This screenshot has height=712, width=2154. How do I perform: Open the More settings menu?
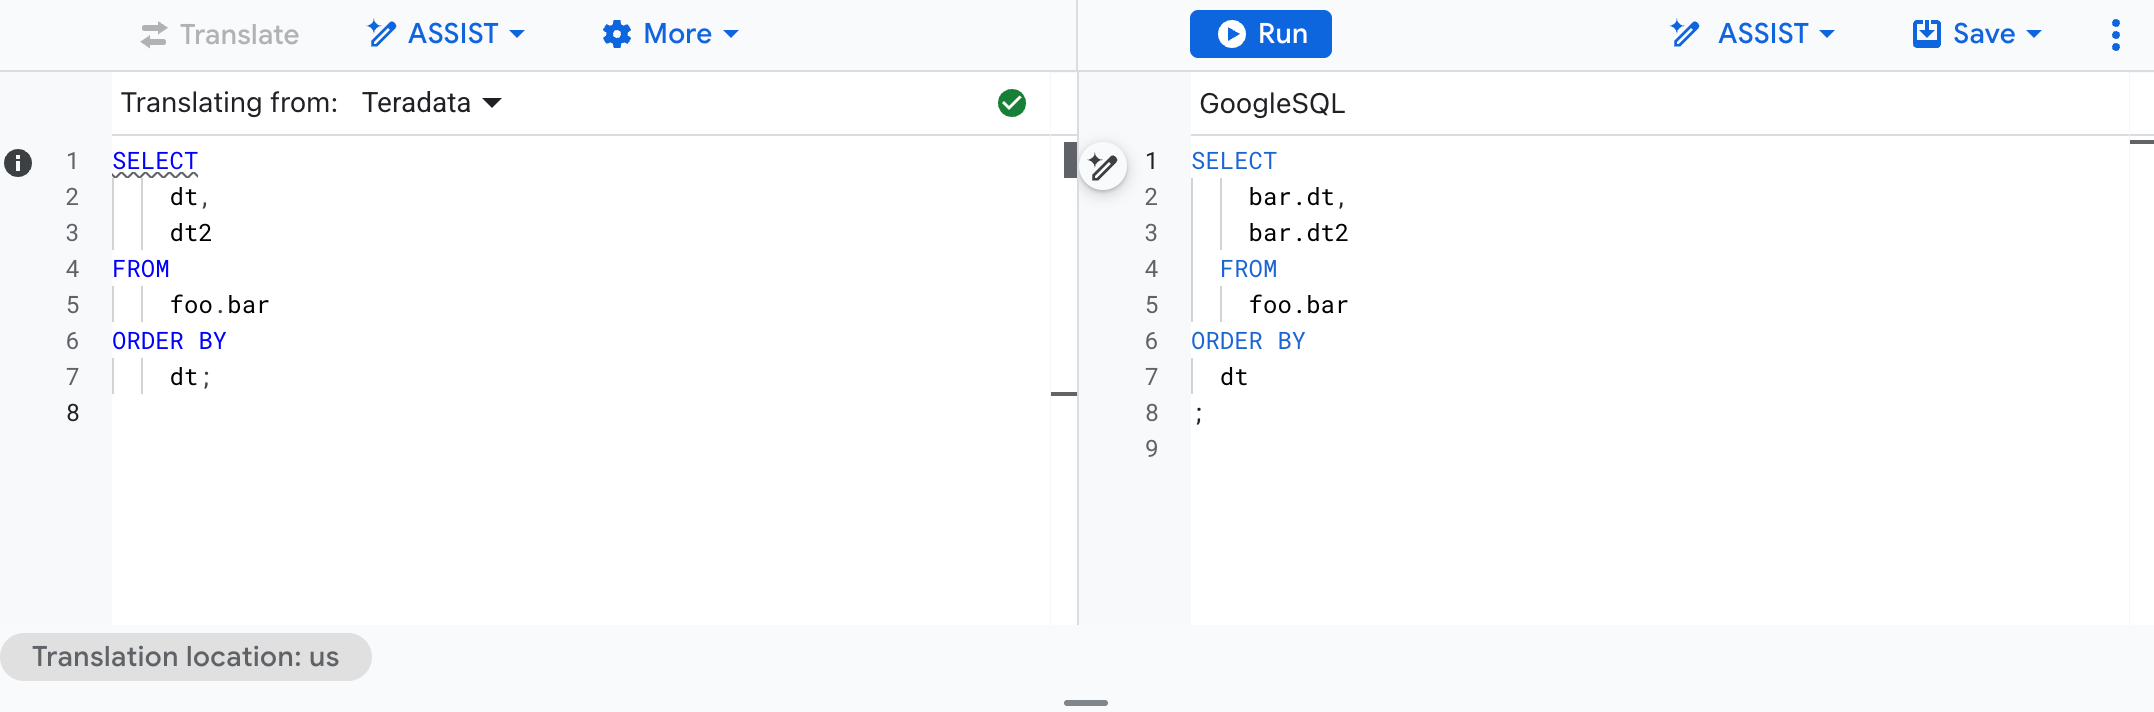[672, 34]
